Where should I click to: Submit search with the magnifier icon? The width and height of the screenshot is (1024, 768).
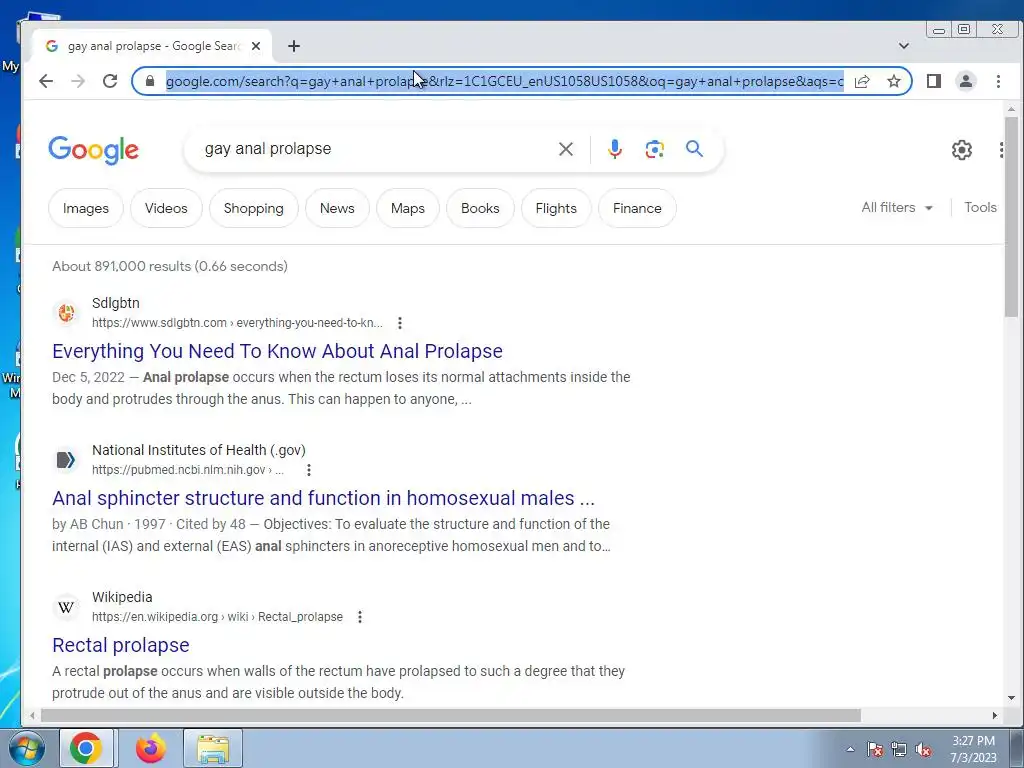(694, 149)
